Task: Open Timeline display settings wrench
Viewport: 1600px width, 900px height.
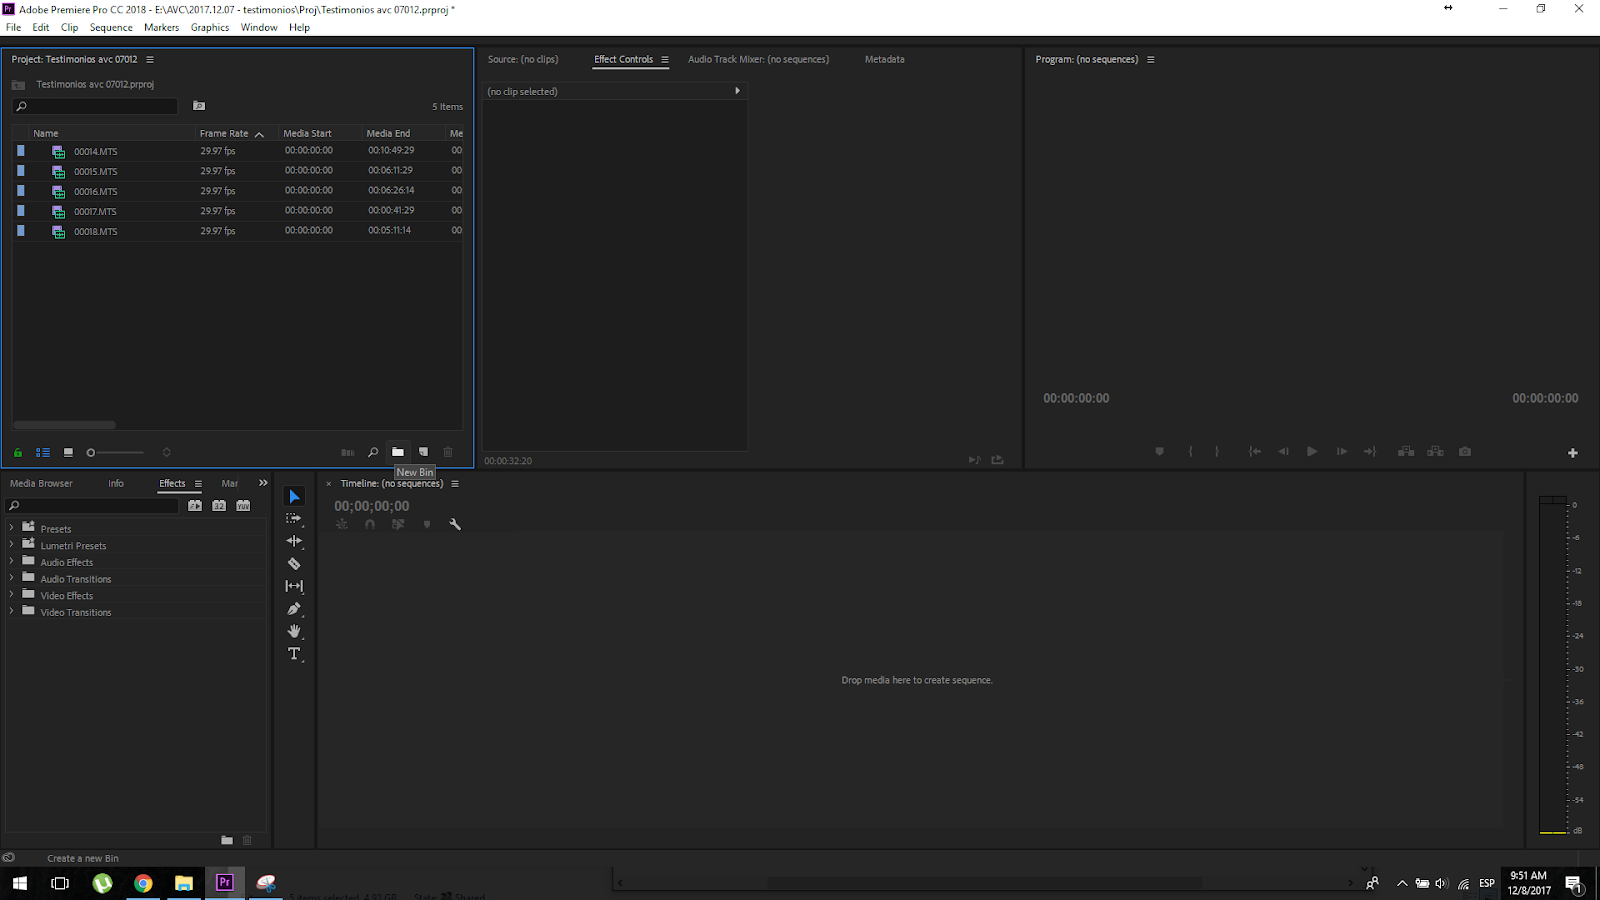Action: click(x=455, y=524)
